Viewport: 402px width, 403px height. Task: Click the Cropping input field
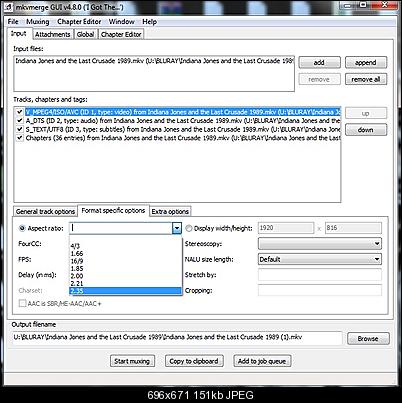click(320, 290)
